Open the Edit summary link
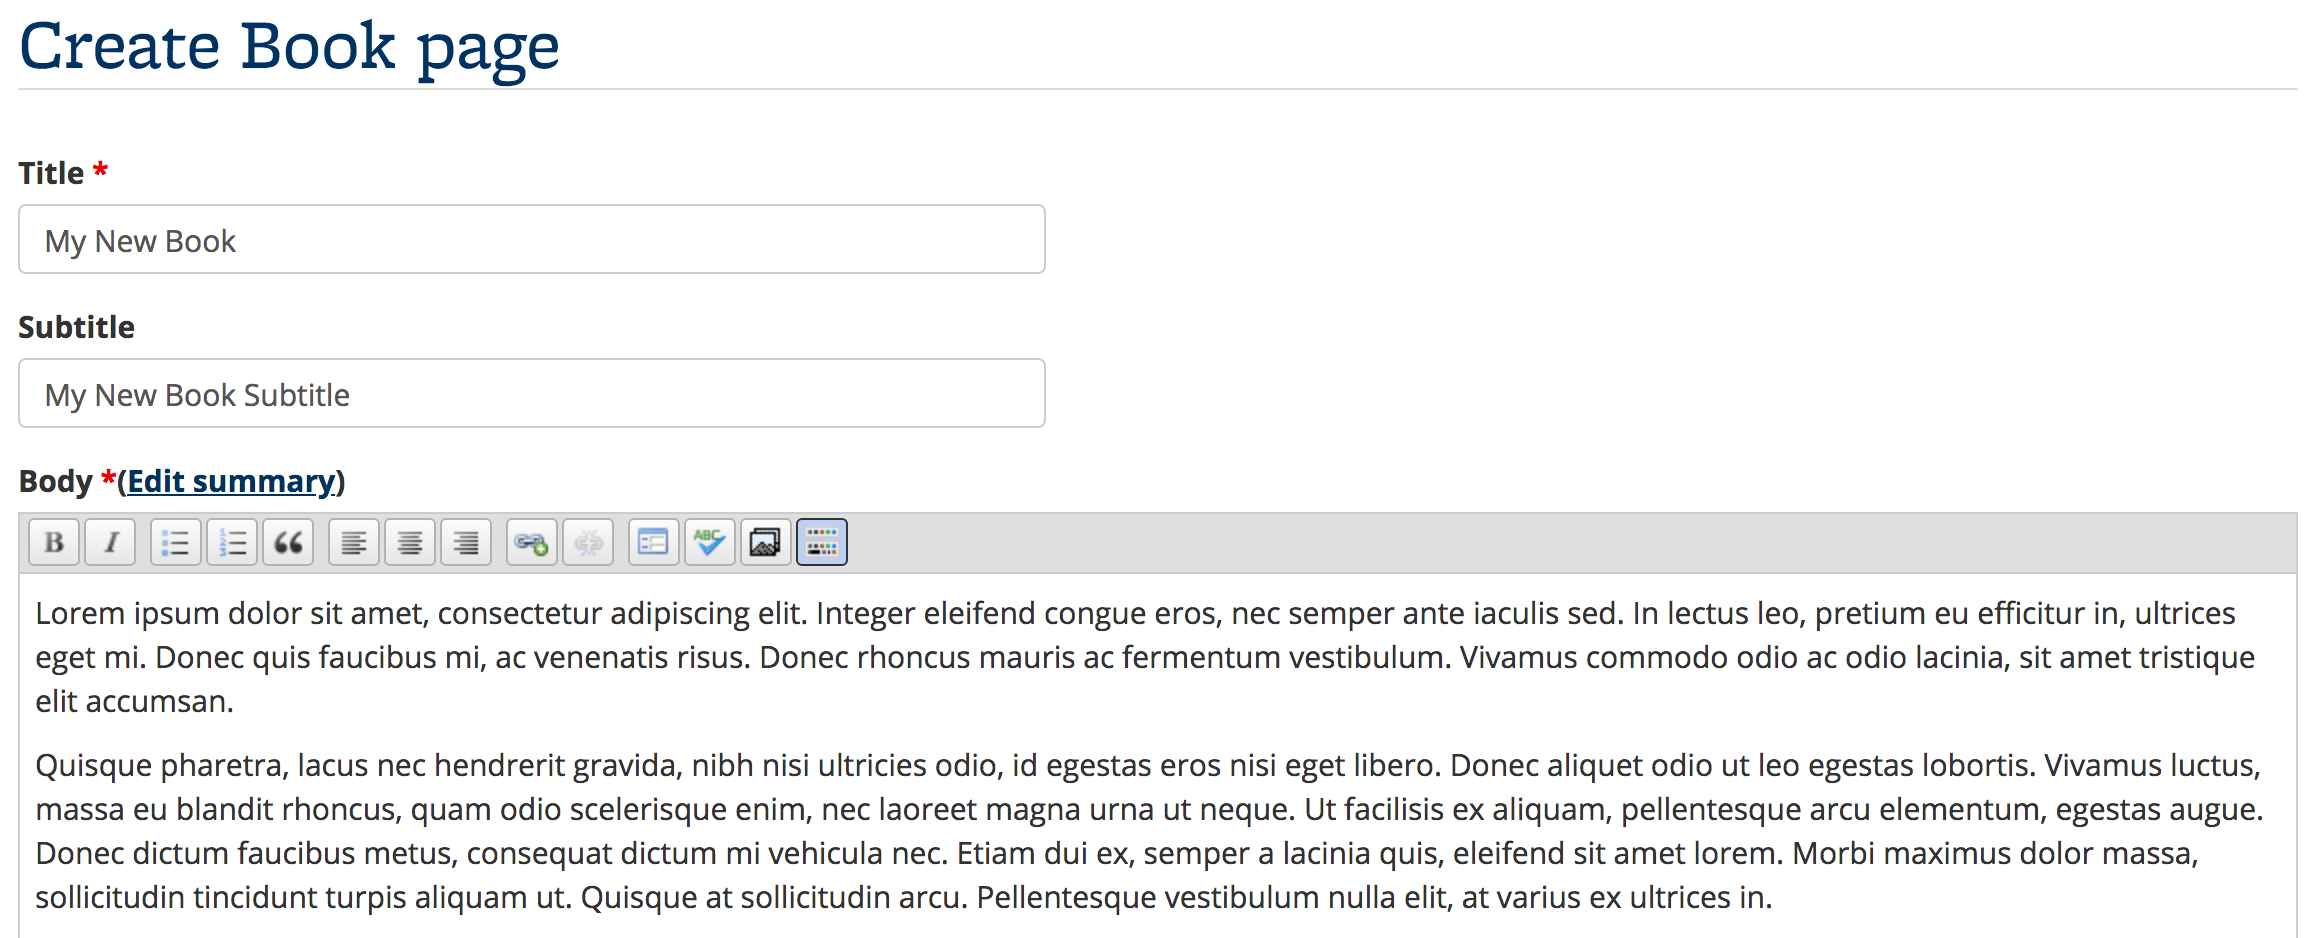The image size is (2318, 938). pyautogui.click(x=231, y=481)
